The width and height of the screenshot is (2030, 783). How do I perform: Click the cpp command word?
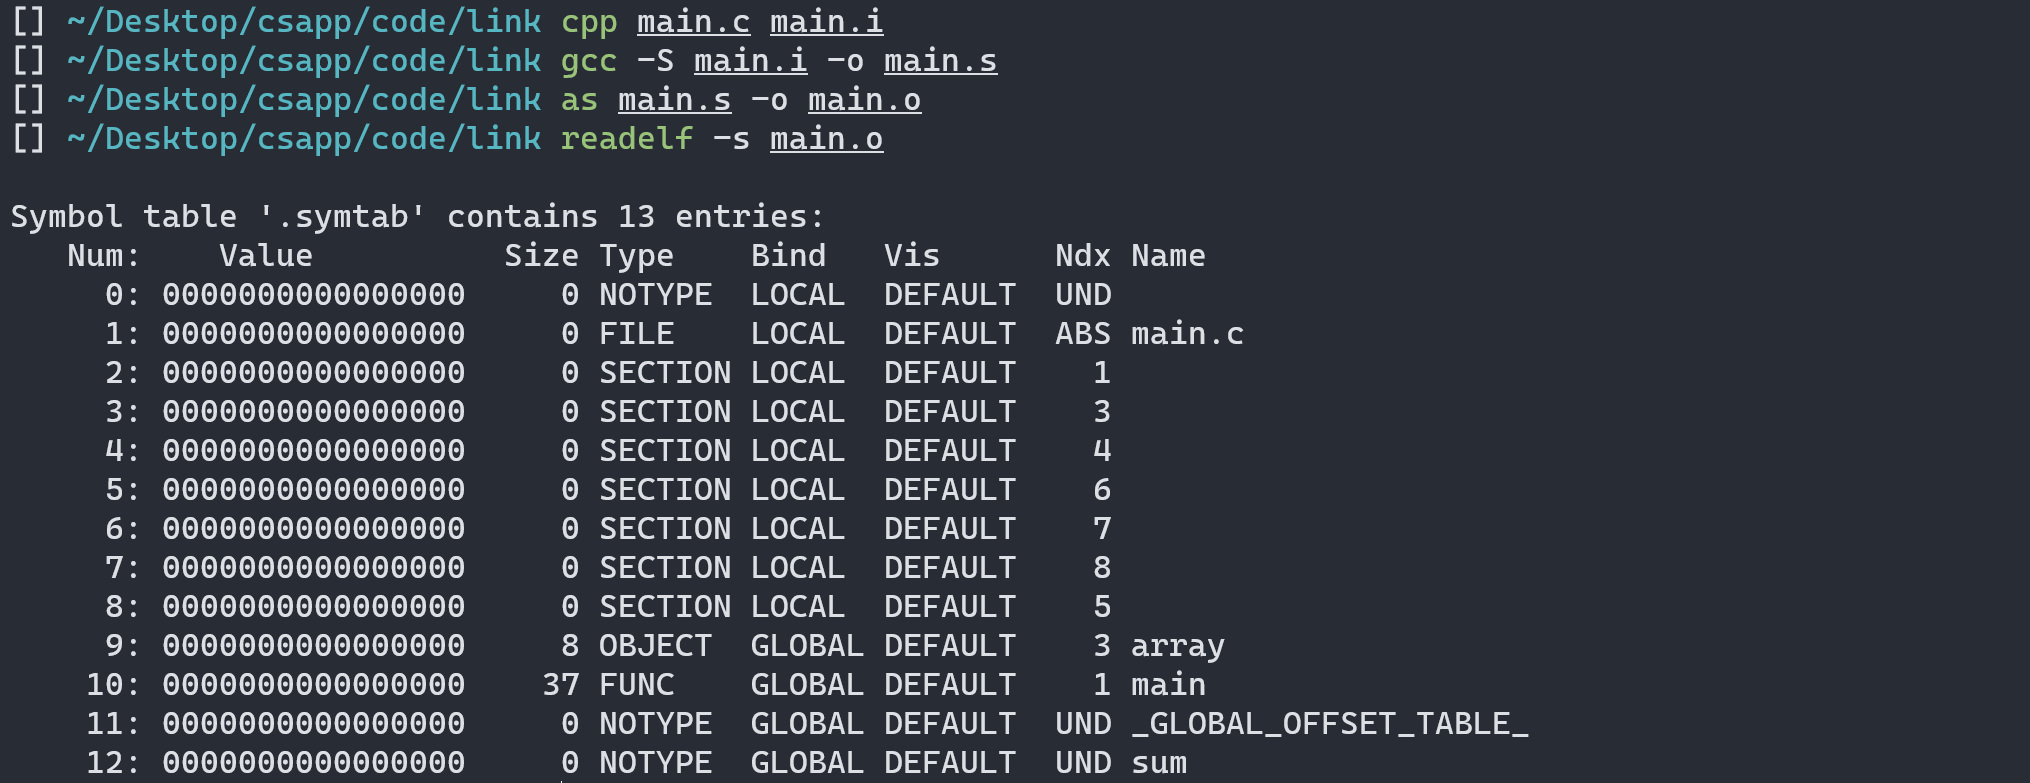point(588,21)
